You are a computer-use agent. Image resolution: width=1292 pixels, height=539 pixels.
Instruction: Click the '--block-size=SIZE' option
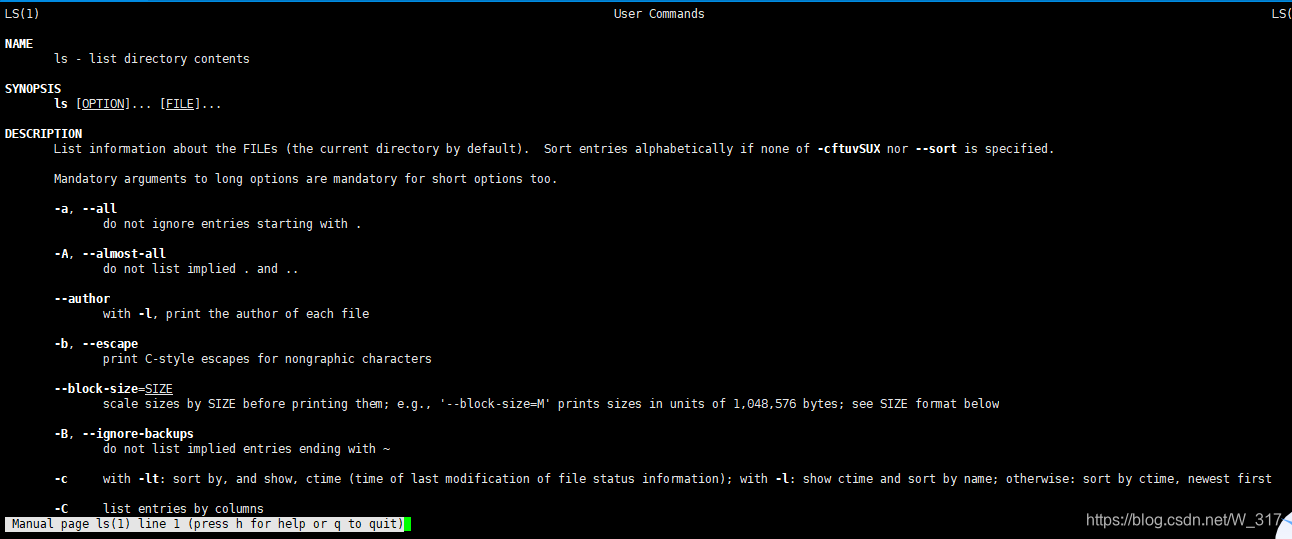click(114, 389)
